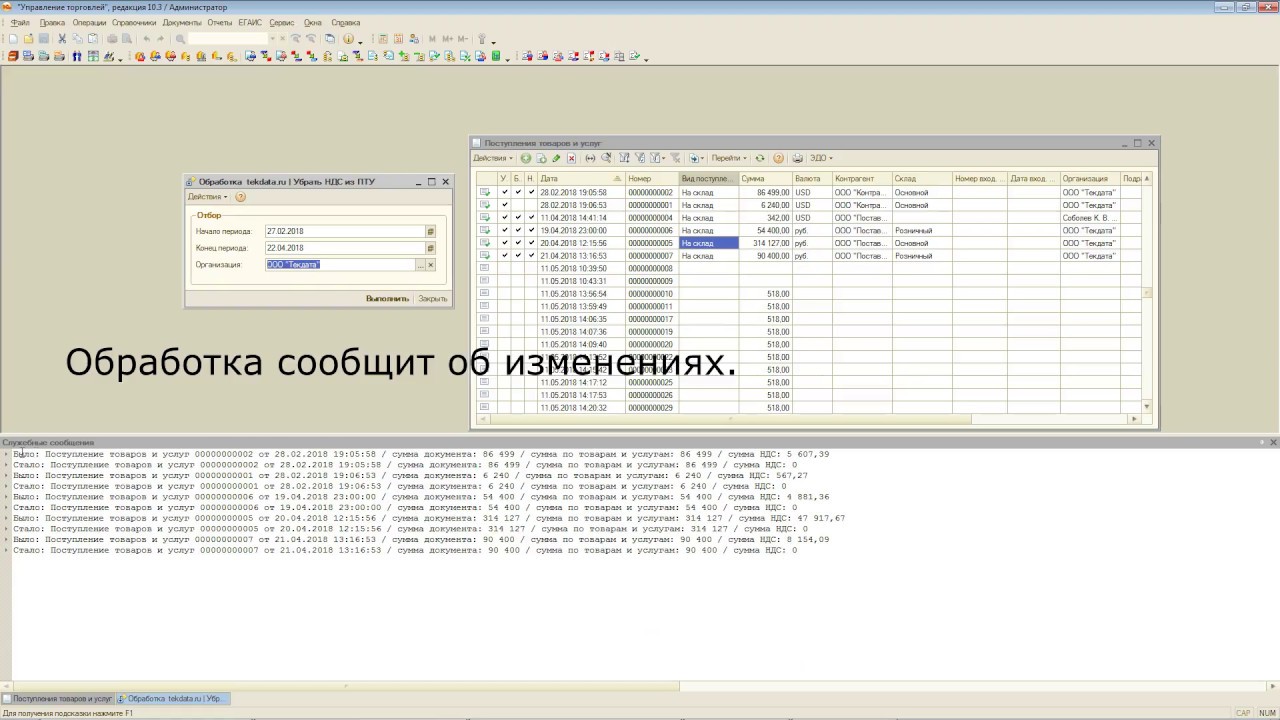Image resolution: width=1280 pixels, height=720 pixels.
Task: Click Выполнить button
Action: point(387,298)
